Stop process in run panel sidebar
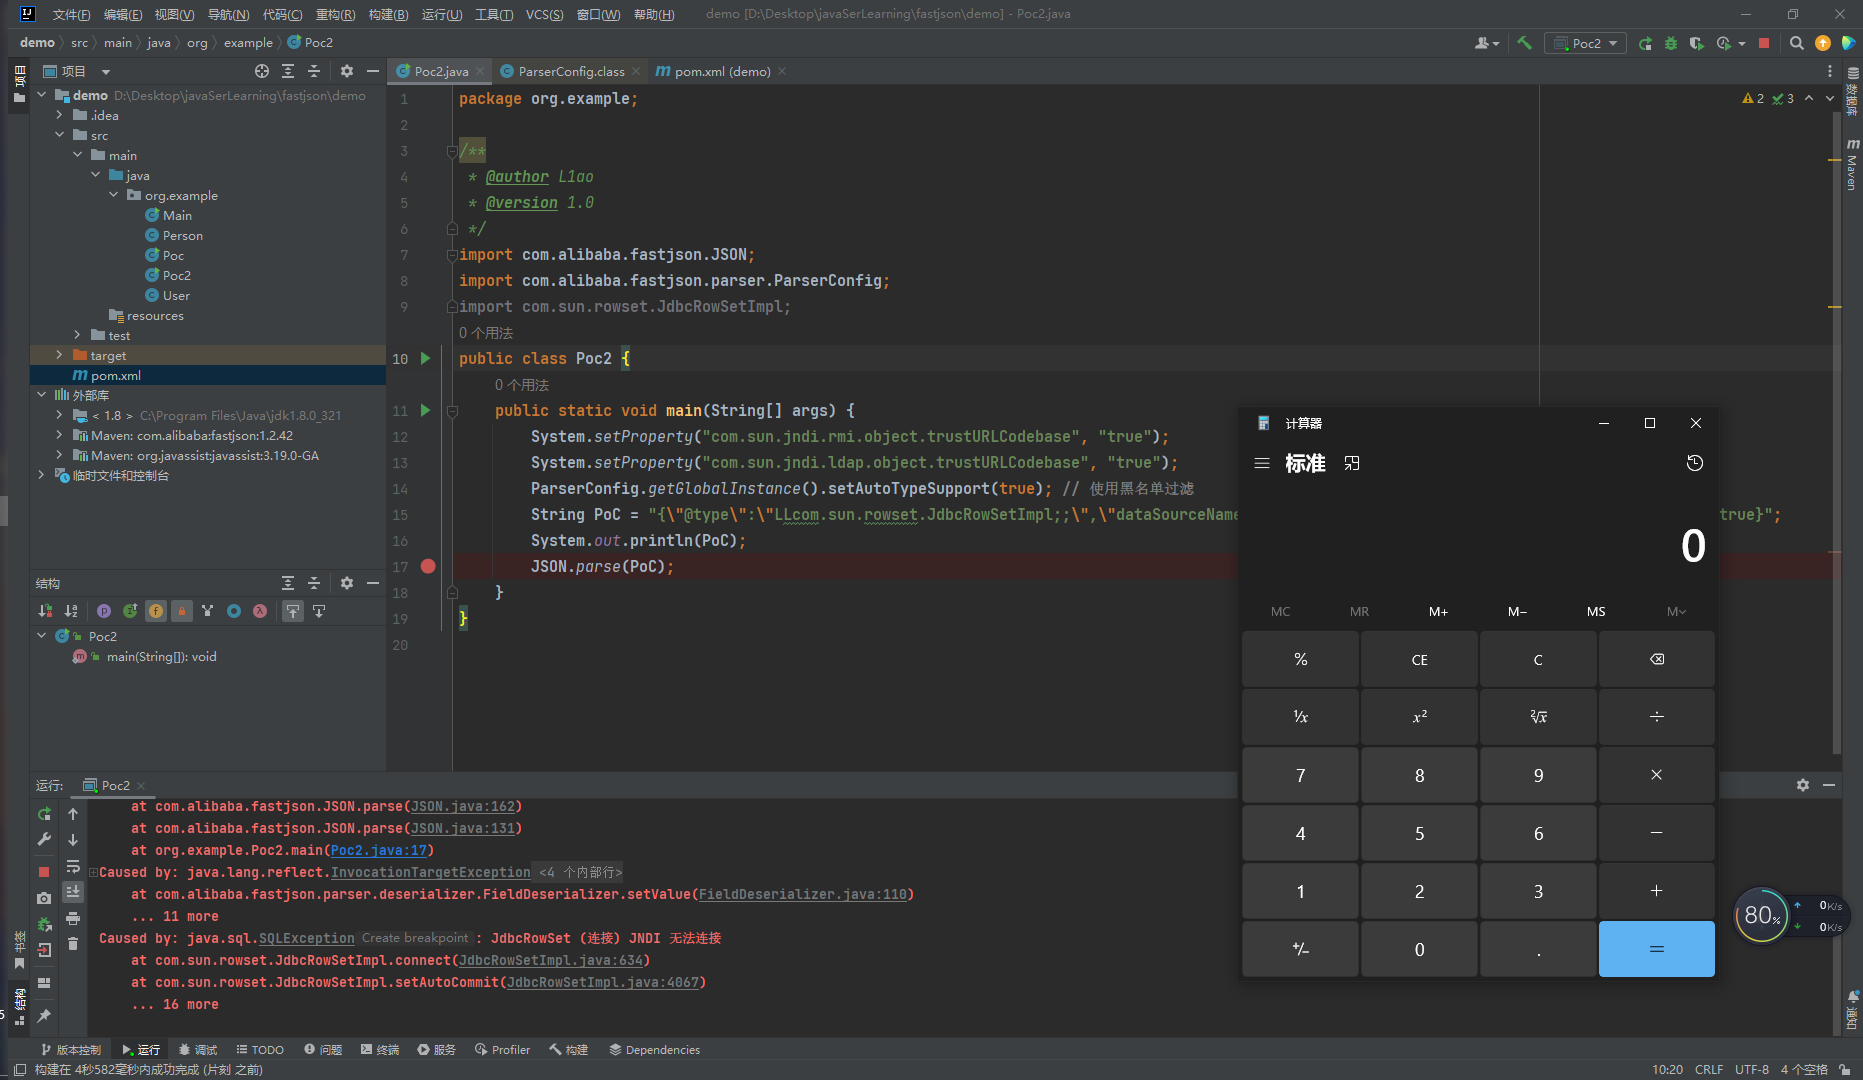Viewport: 1863px width, 1080px height. (x=44, y=872)
